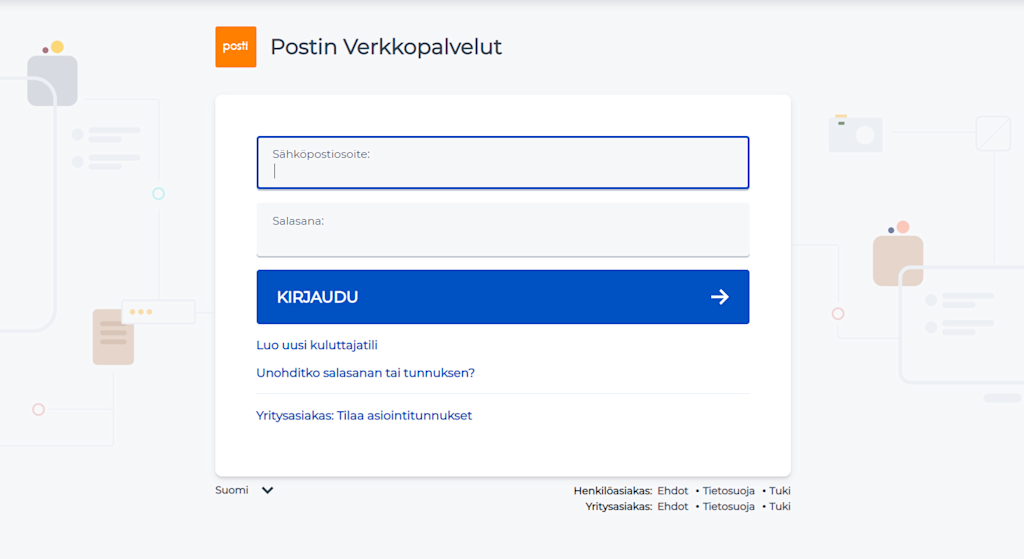Open Henkilöasiakas Ehdot link

click(673, 490)
